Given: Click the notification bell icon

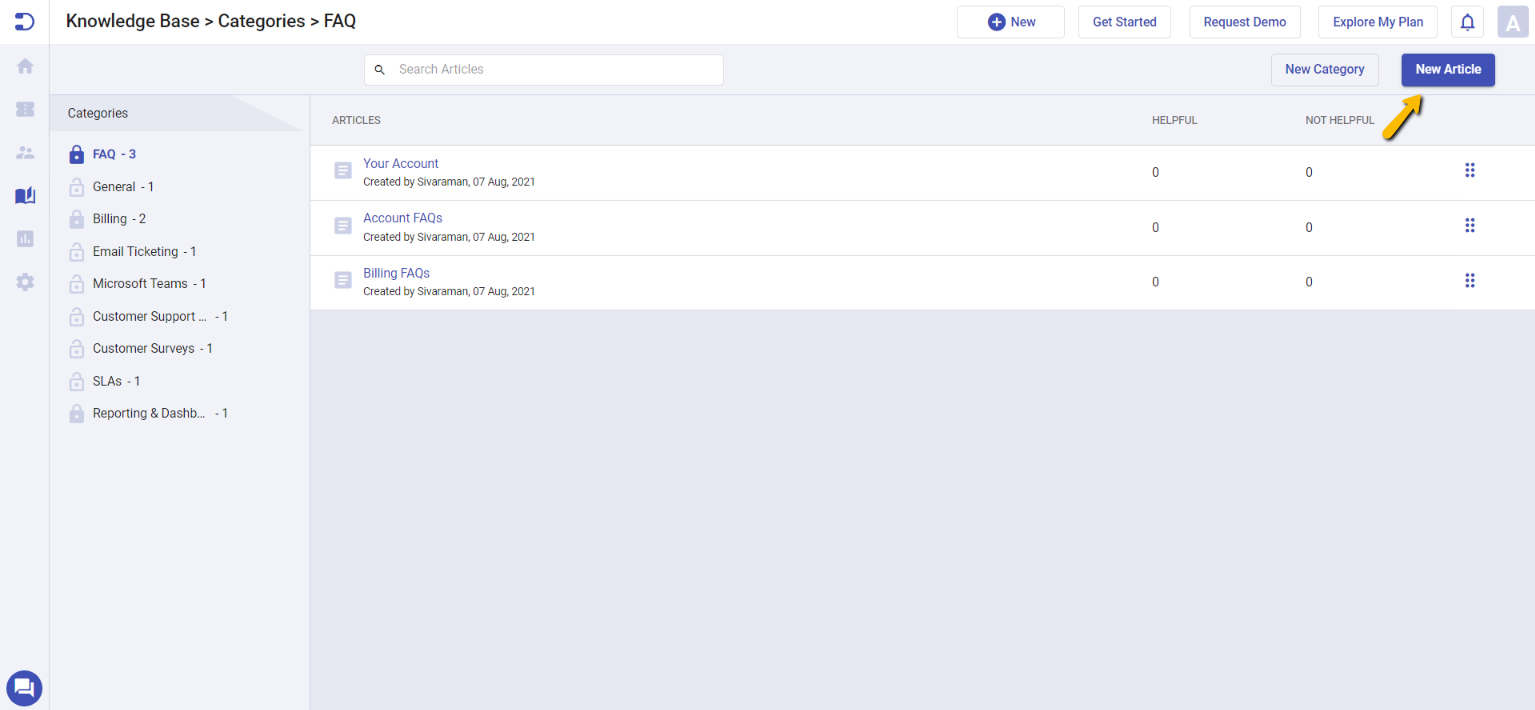Looking at the screenshot, I should [x=1466, y=21].
